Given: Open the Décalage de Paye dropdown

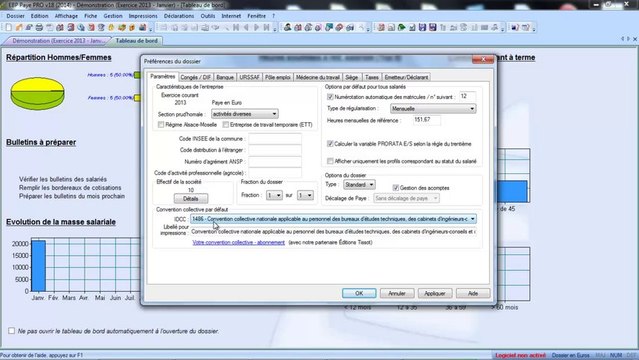Looking at the screenshot, I should 406,198.
